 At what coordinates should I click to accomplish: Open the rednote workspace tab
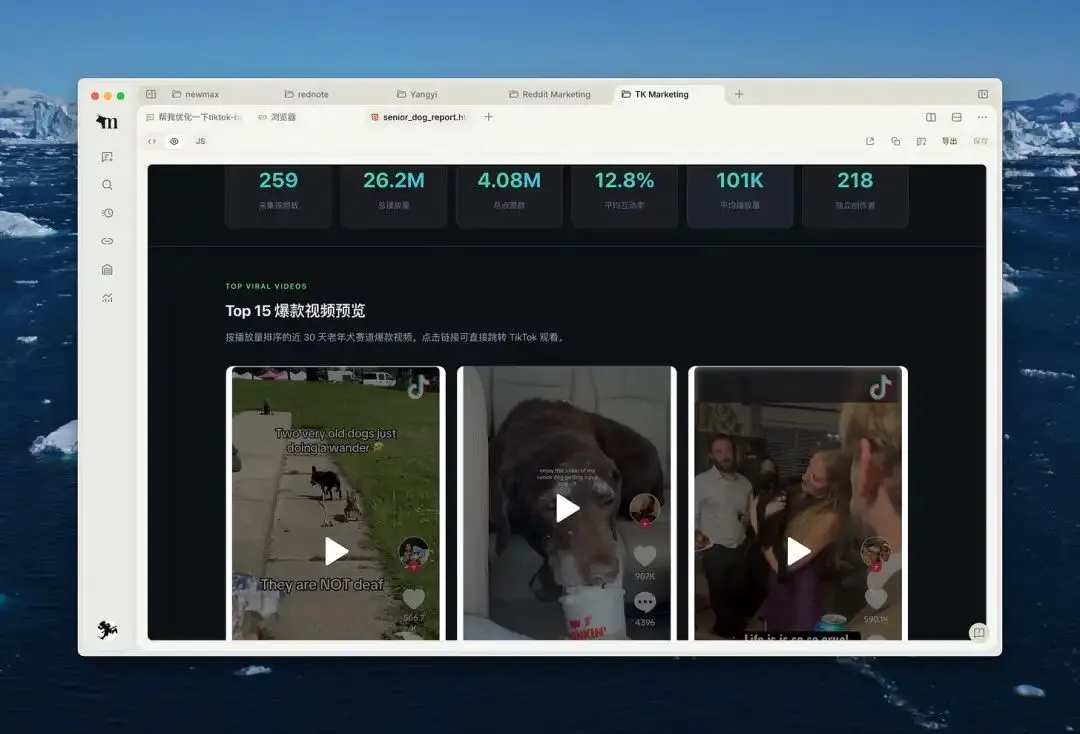click(307, 94)
